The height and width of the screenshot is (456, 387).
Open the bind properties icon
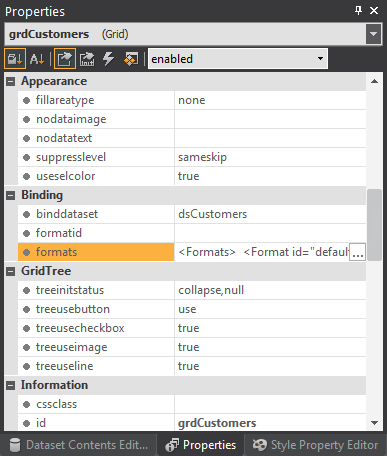click(x=87, y=59)
